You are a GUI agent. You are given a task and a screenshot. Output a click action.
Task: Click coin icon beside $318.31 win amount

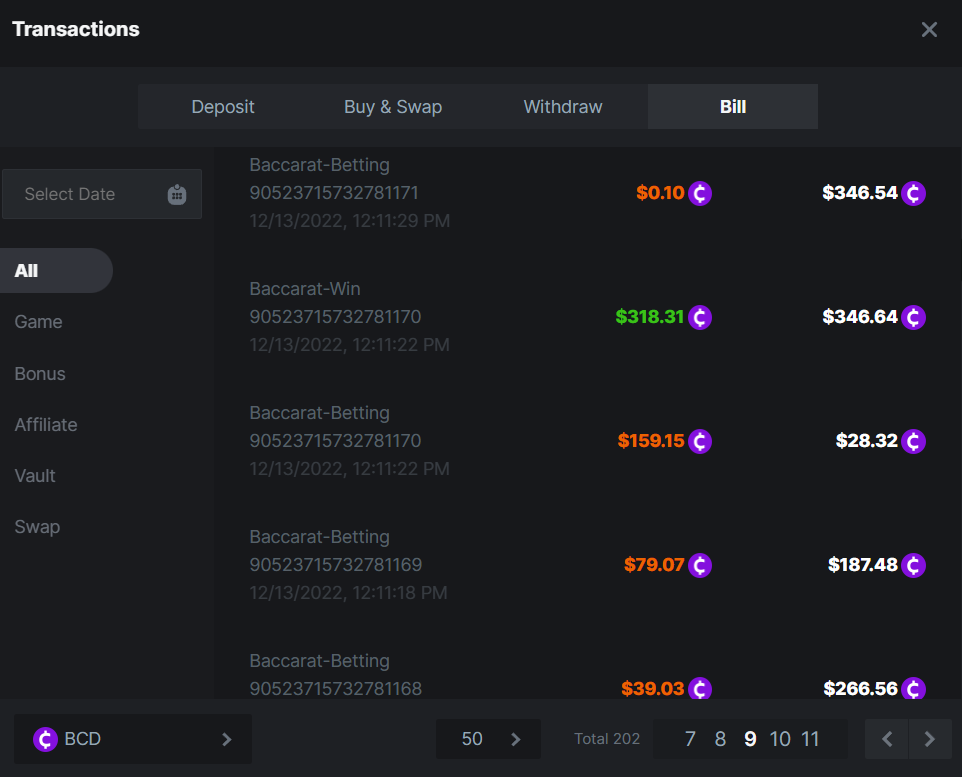(700, 317)
